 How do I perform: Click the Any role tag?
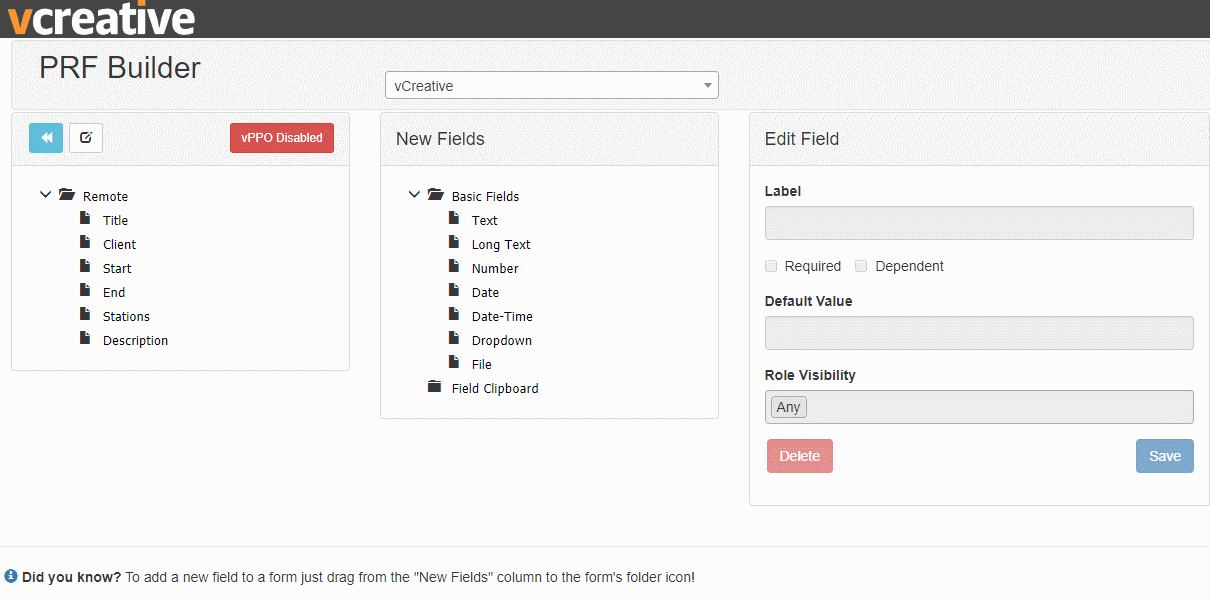click(789, 407)
